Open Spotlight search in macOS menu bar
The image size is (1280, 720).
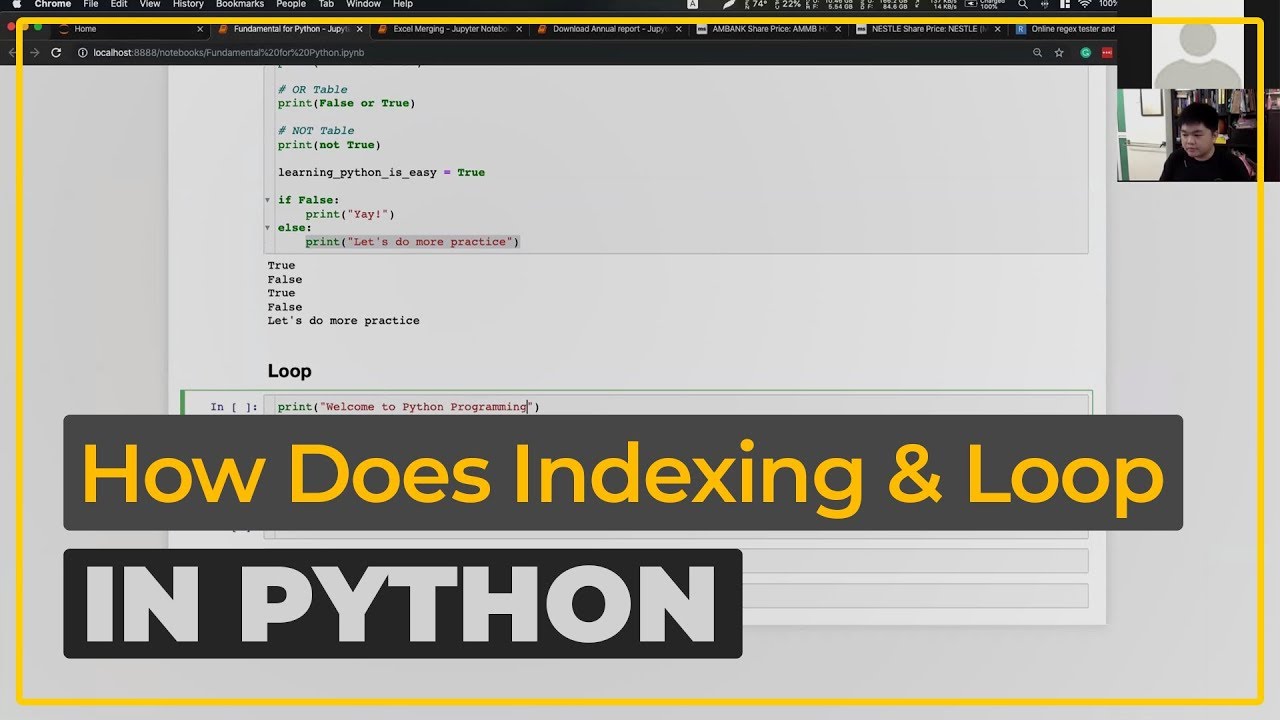1022,4
